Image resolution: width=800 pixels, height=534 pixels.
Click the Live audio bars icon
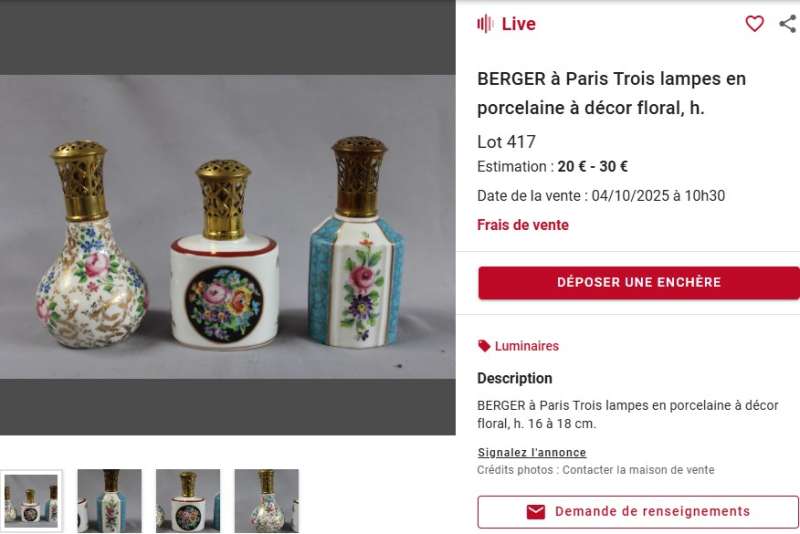click(x=485, y=24)
